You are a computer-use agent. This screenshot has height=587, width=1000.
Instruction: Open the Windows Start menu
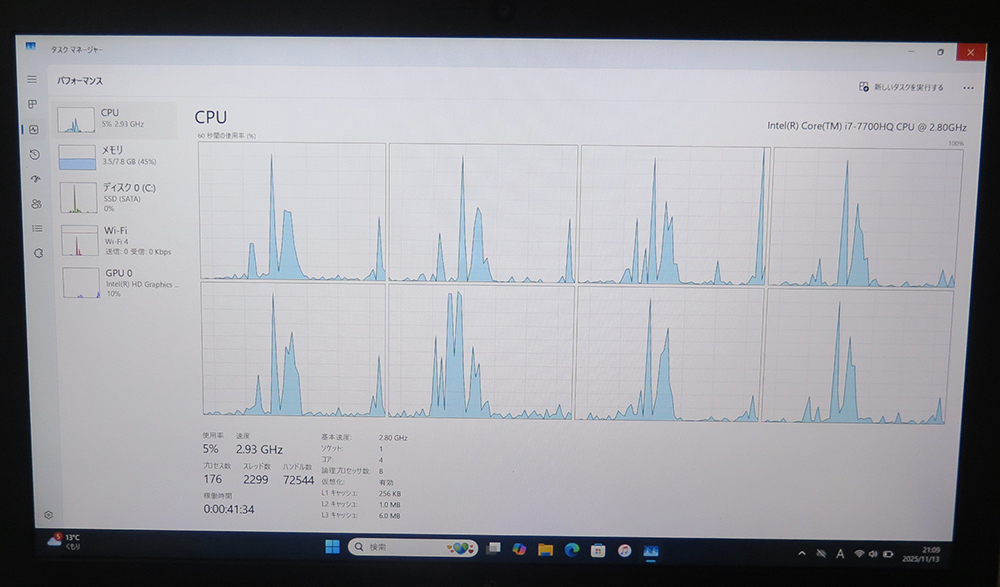click(332, 547)
